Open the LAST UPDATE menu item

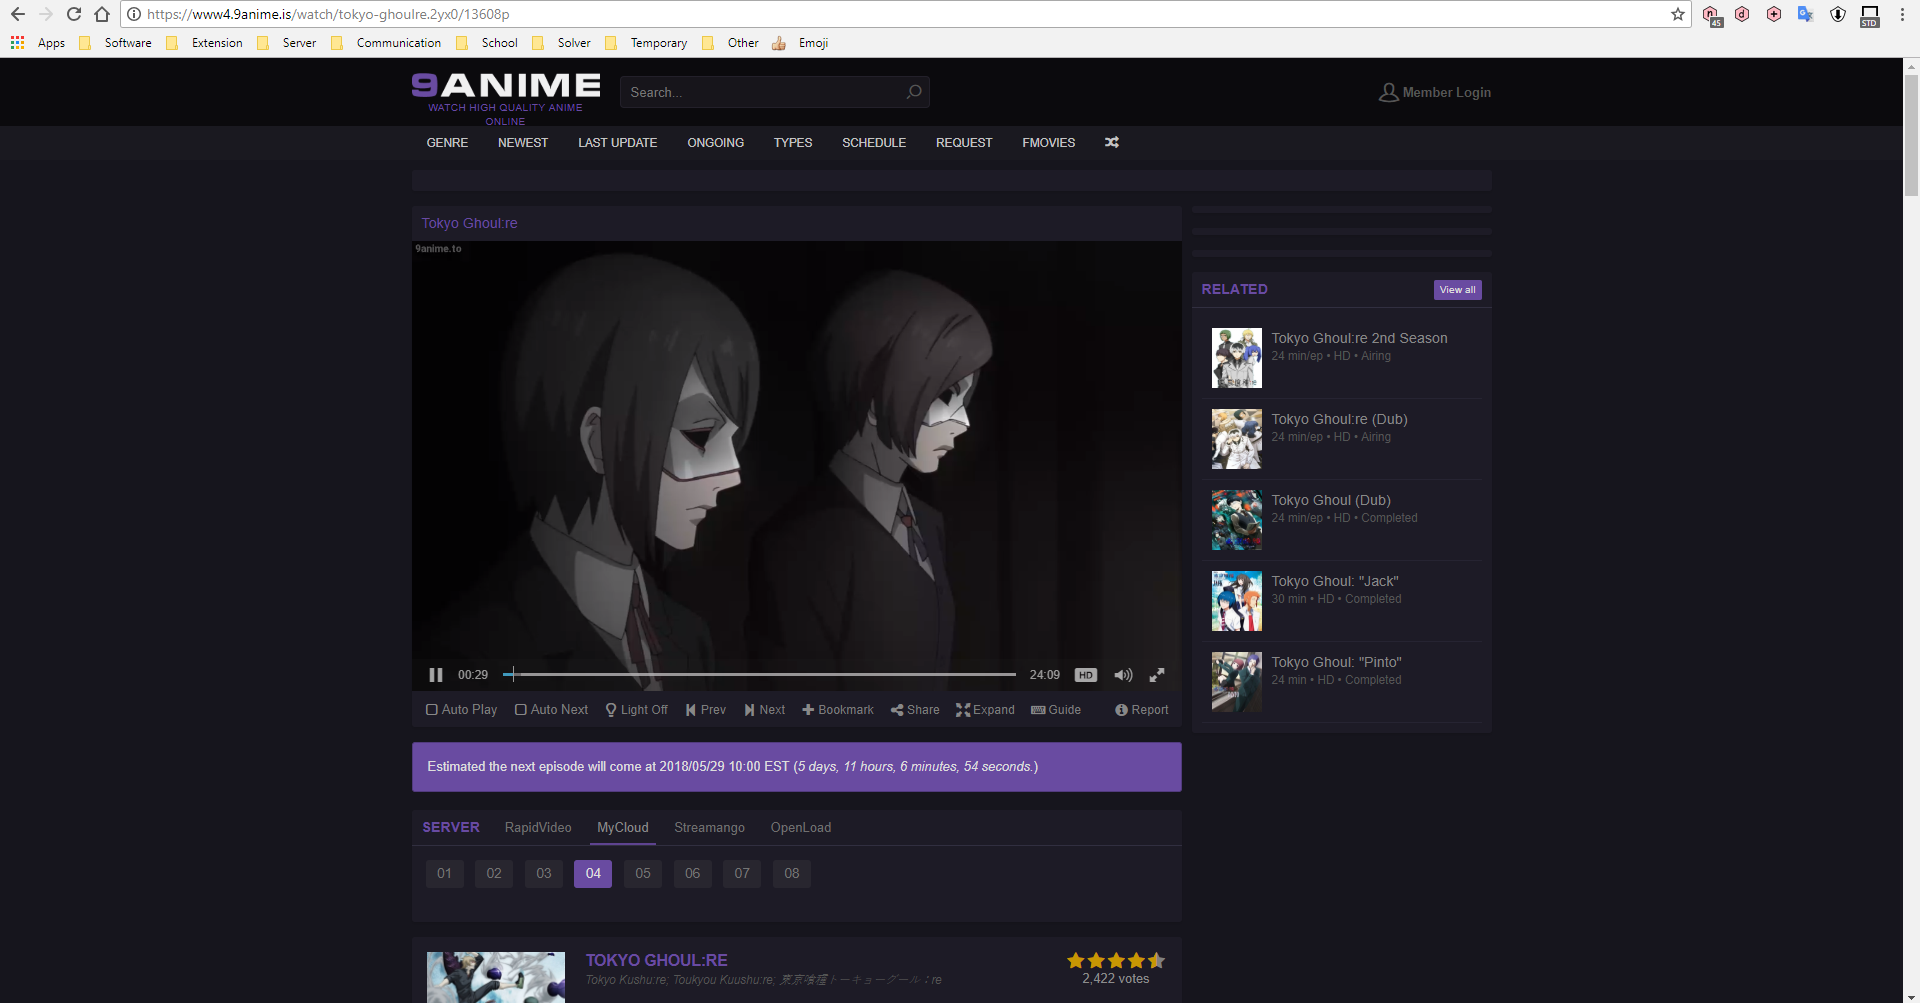click(x=617, y=143)
